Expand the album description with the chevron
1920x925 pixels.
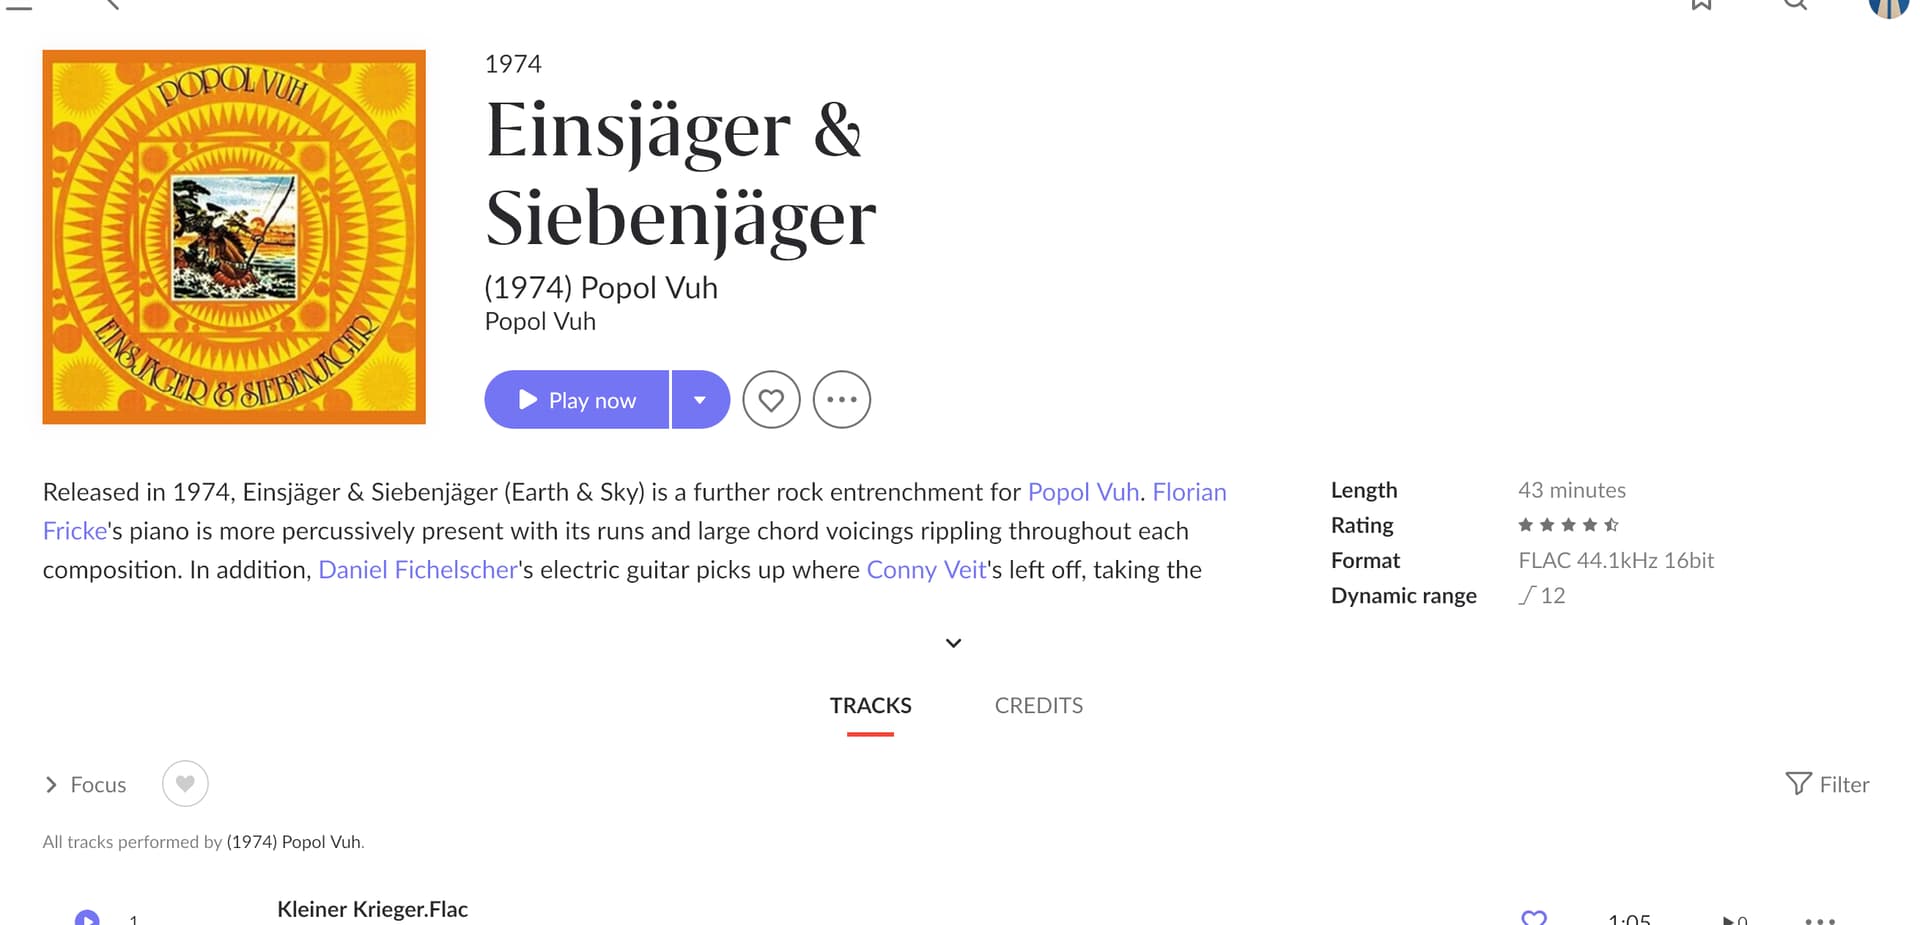pyautogui.click(x=953, y=643)
